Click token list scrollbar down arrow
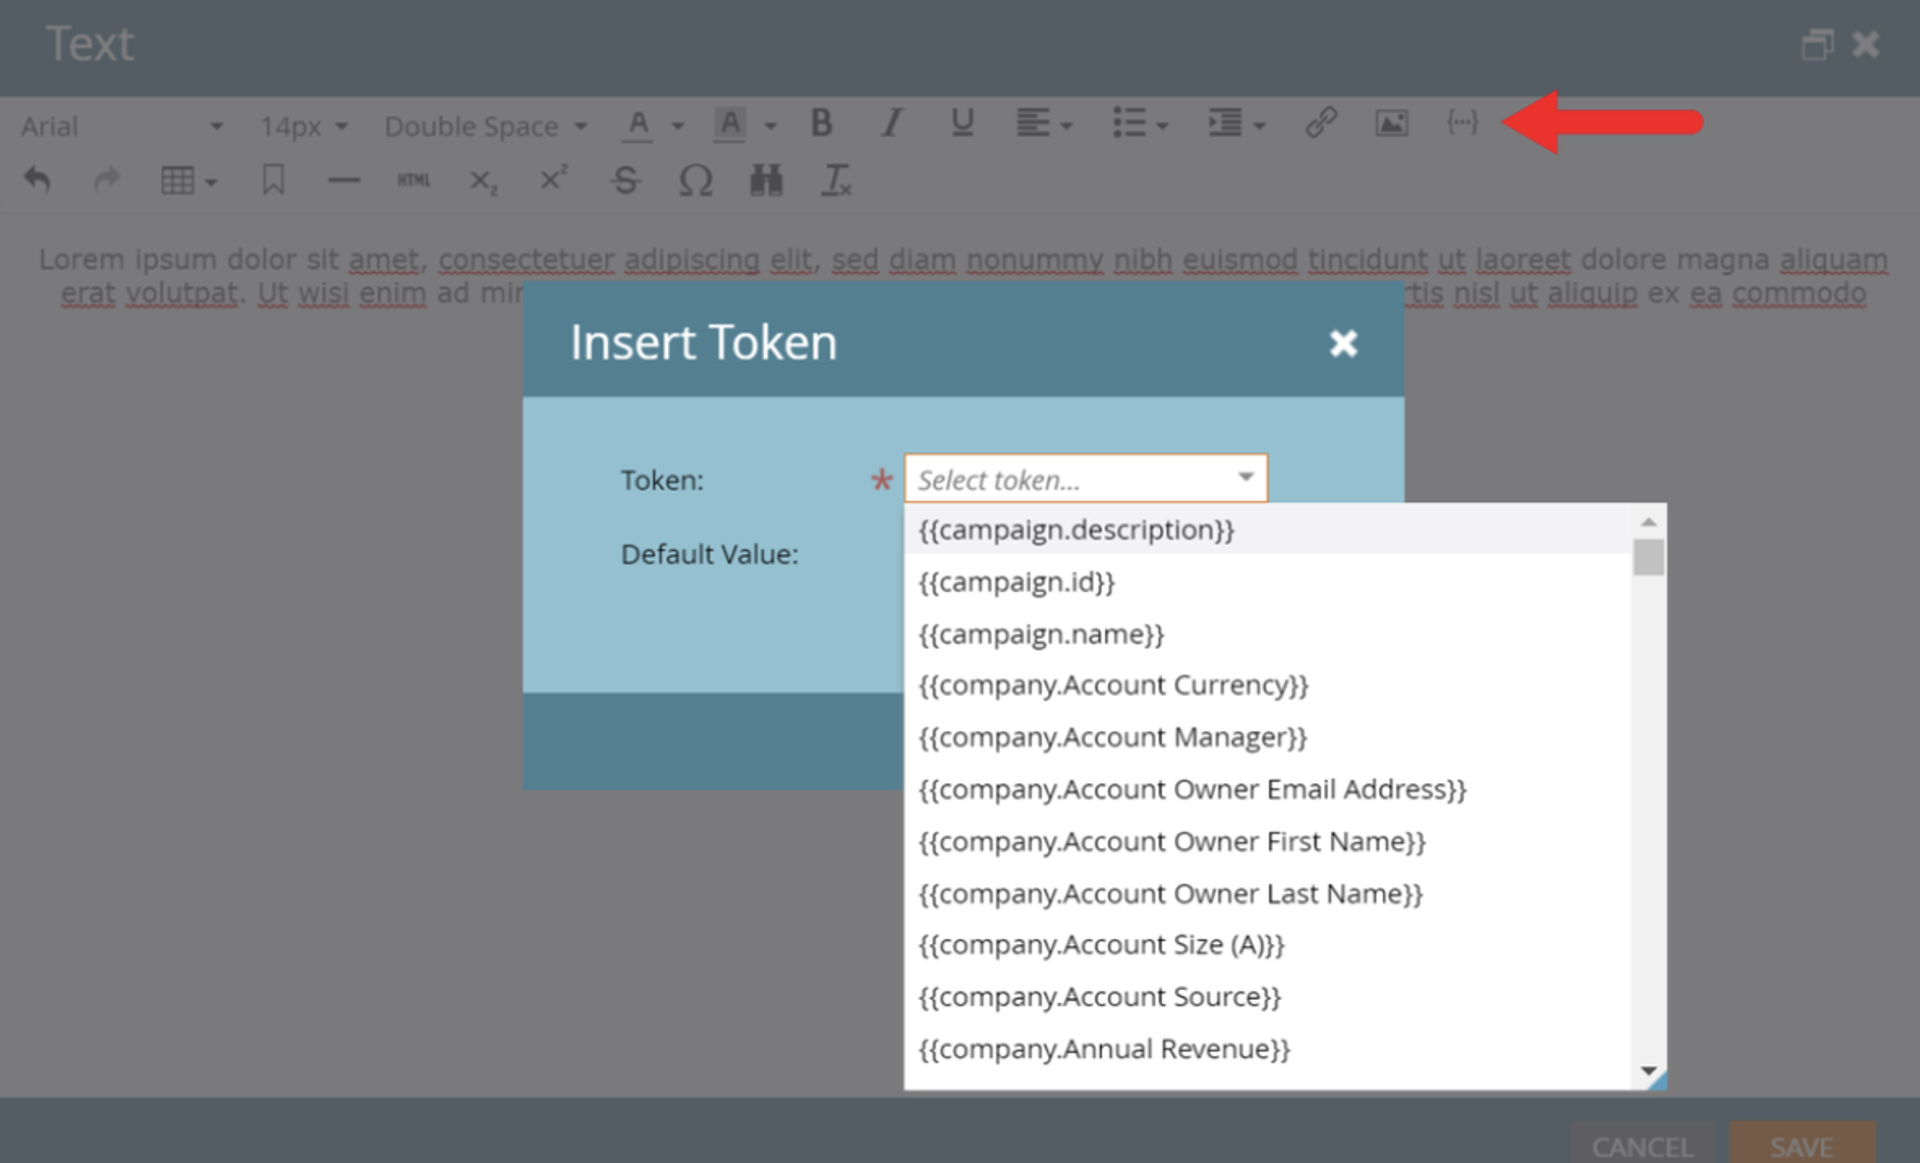The image size is (1920, 1163). pos(1648,1071)
